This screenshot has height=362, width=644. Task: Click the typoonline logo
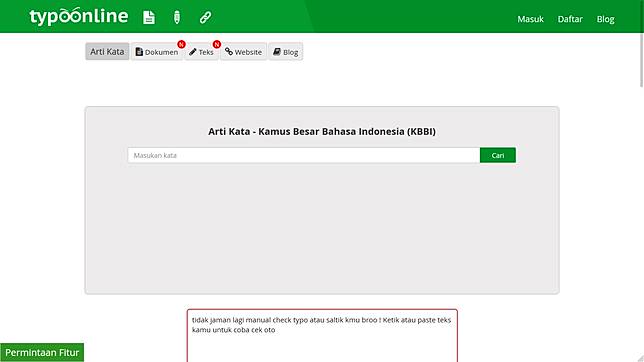click(78, 17)
